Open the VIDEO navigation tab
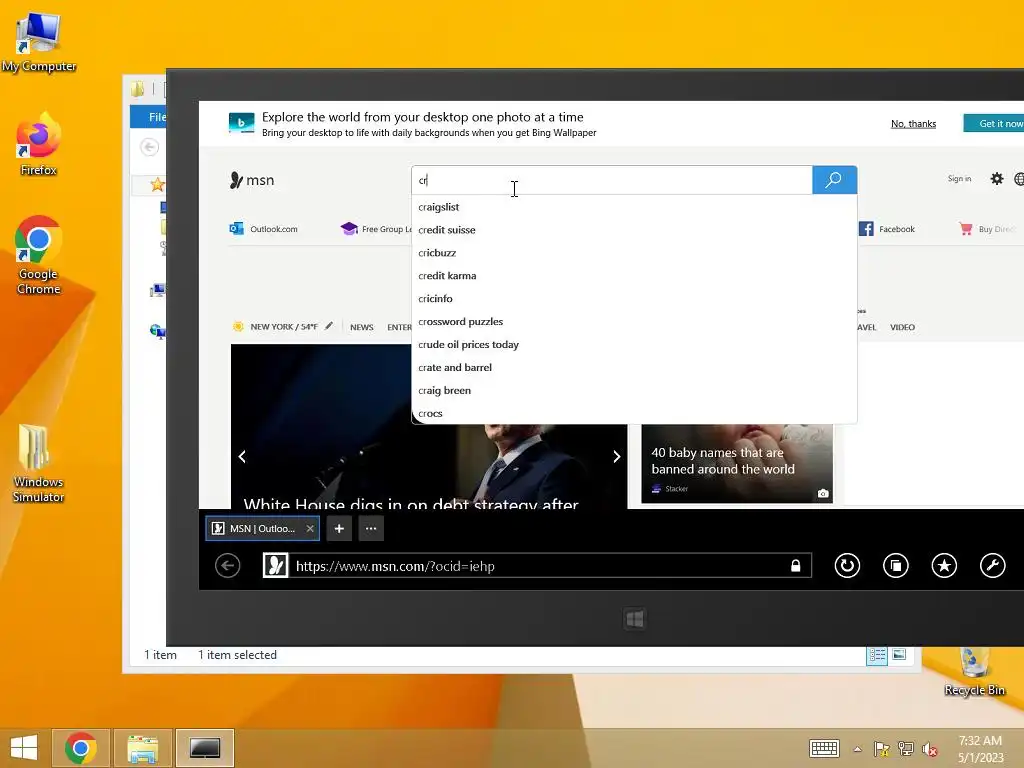This screenshot has height=768, width=1024. click(902, 327)
